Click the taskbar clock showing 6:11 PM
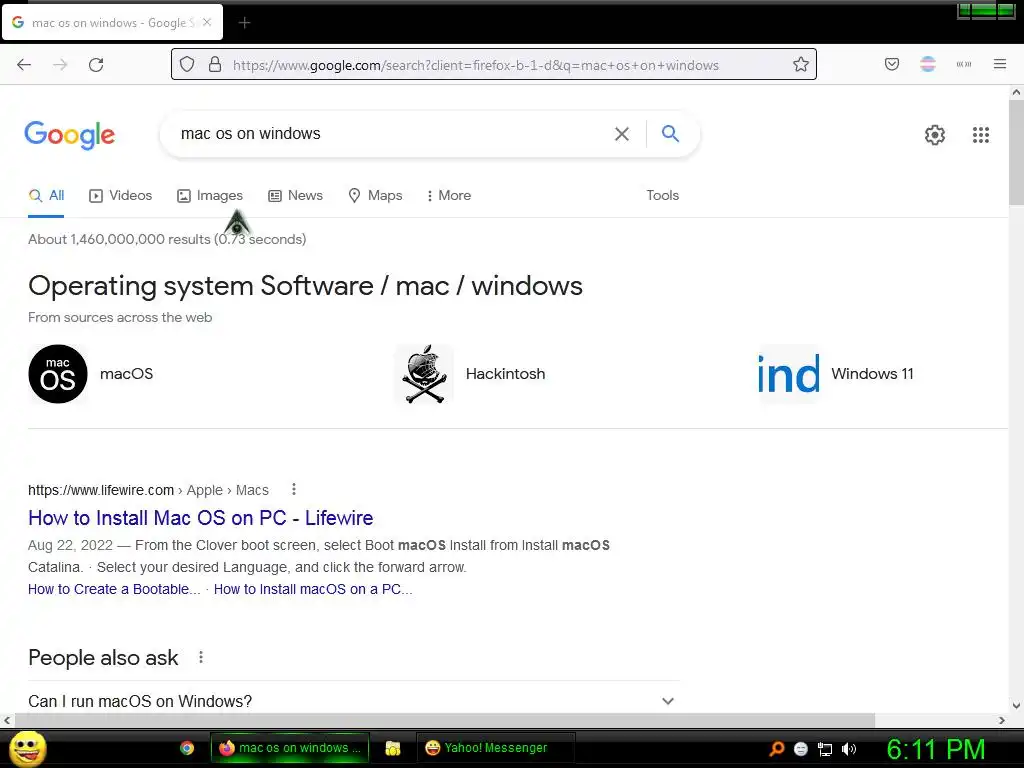This screenshot has height=768, width=1024. pos(935,750)
